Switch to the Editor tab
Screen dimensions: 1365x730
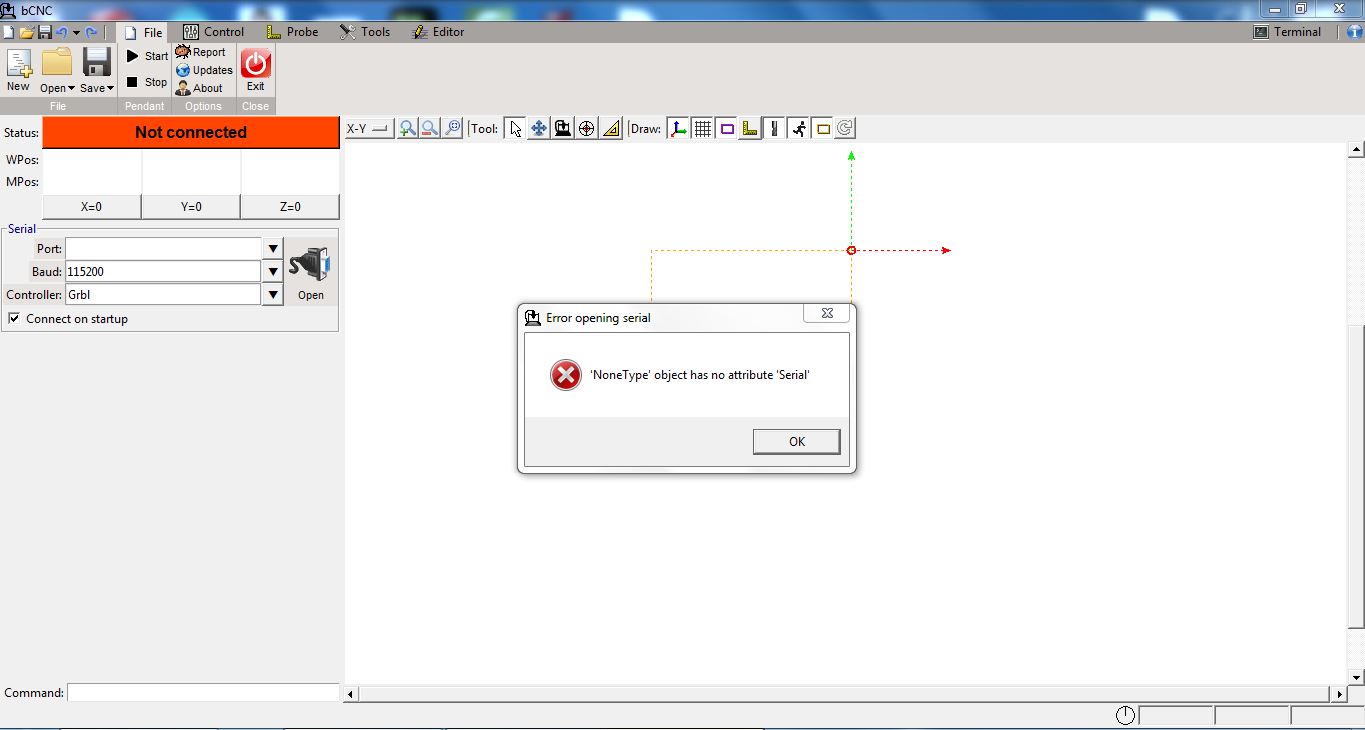click(x=437, y=32)
